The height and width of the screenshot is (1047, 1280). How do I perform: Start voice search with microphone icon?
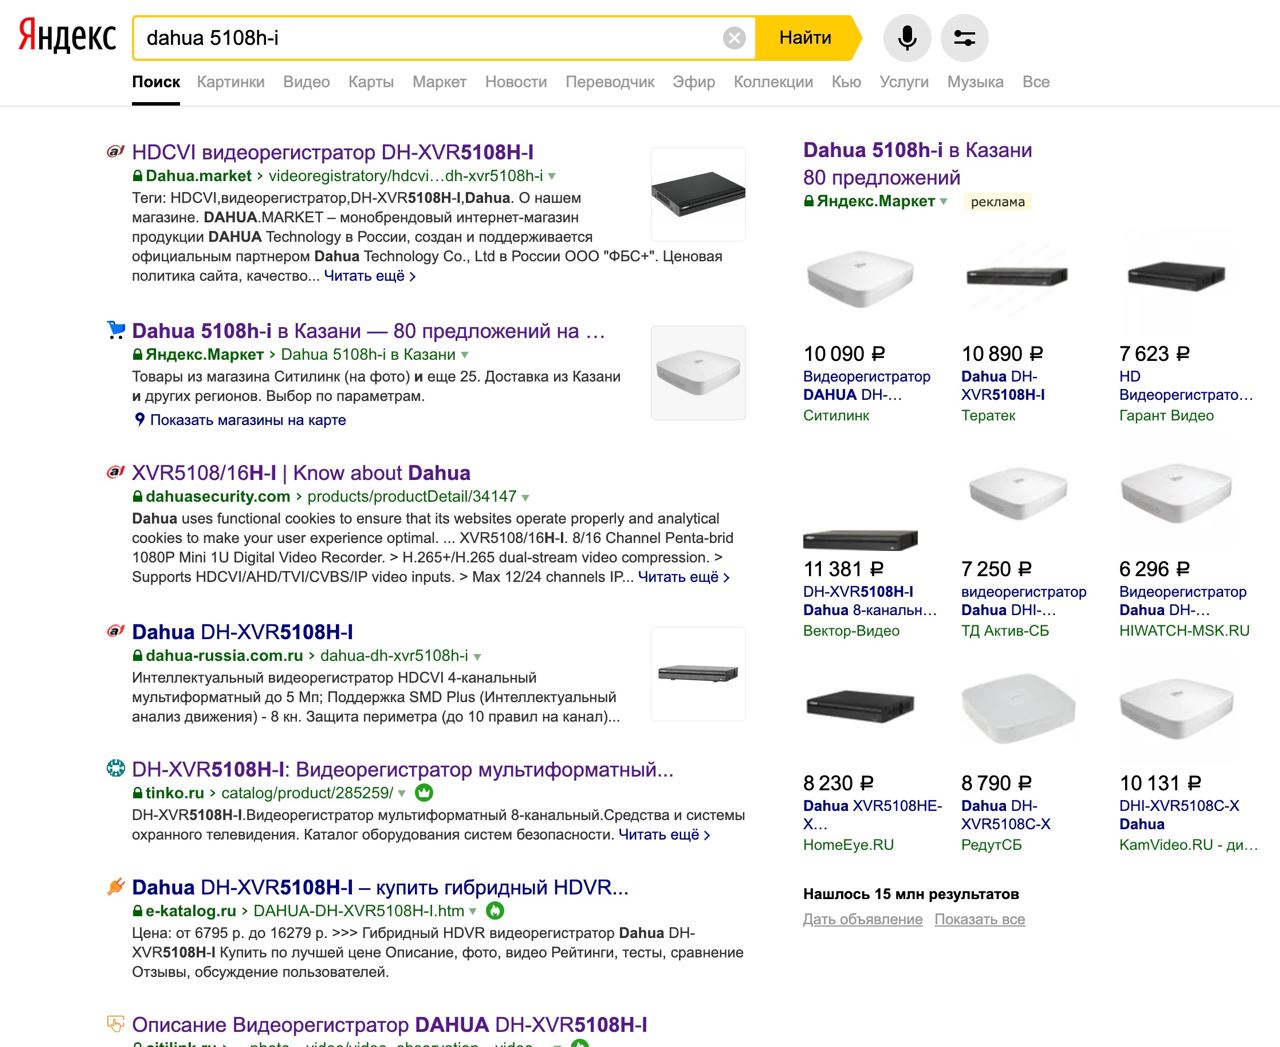[x=907, y=38]
